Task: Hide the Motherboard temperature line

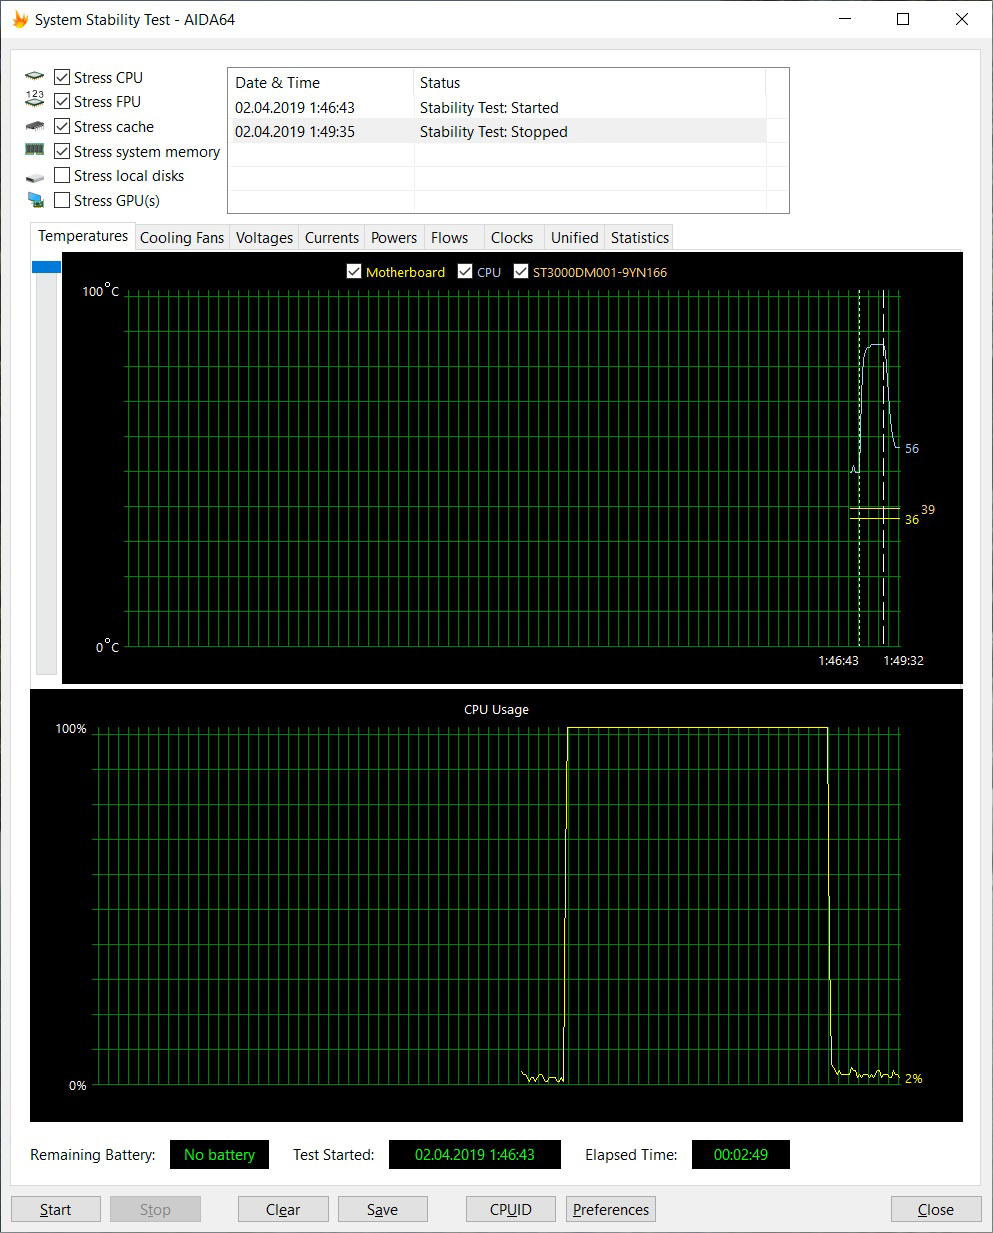Action: pyautogui.click(x=353, y=271)
